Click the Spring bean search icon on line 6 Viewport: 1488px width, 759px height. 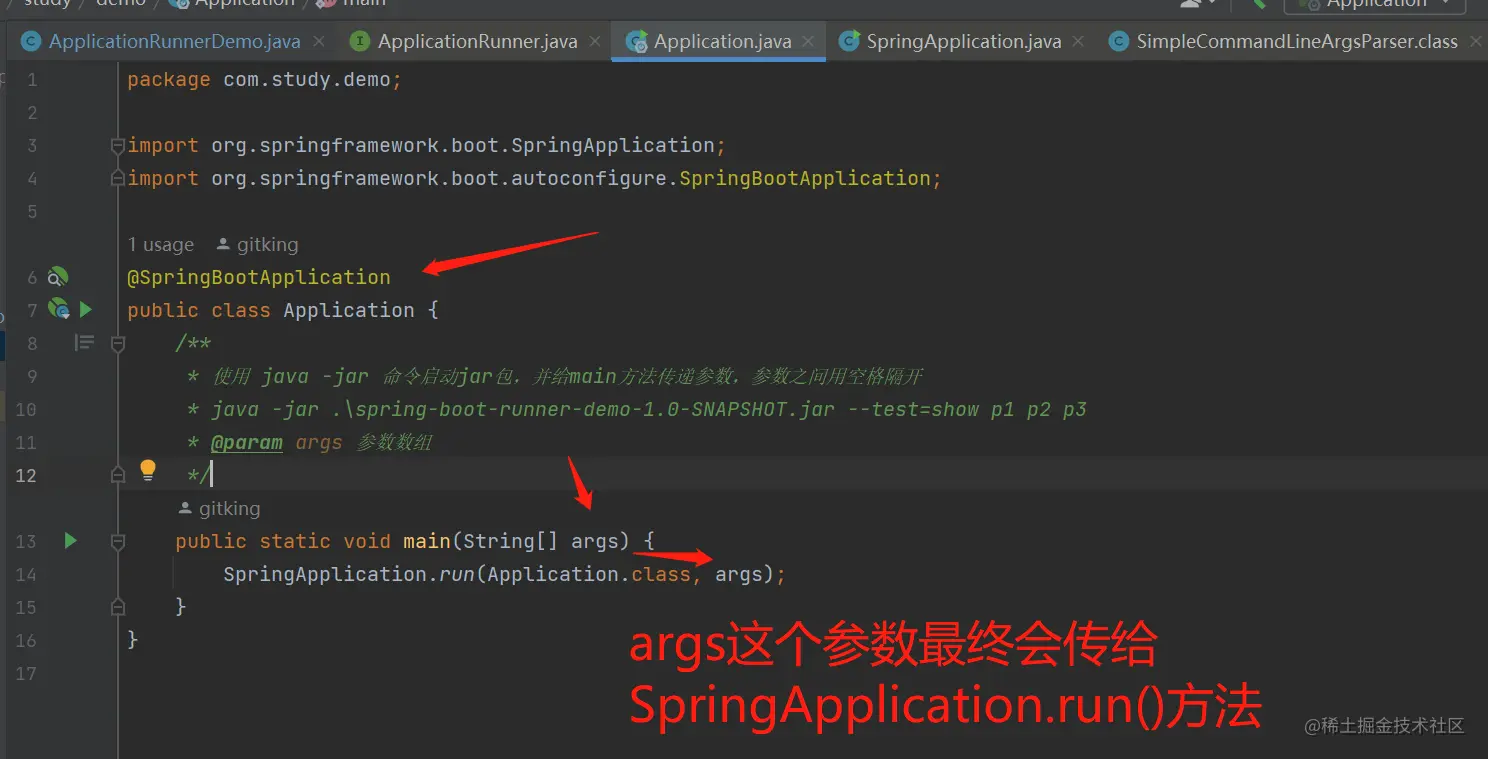[58, 277]
